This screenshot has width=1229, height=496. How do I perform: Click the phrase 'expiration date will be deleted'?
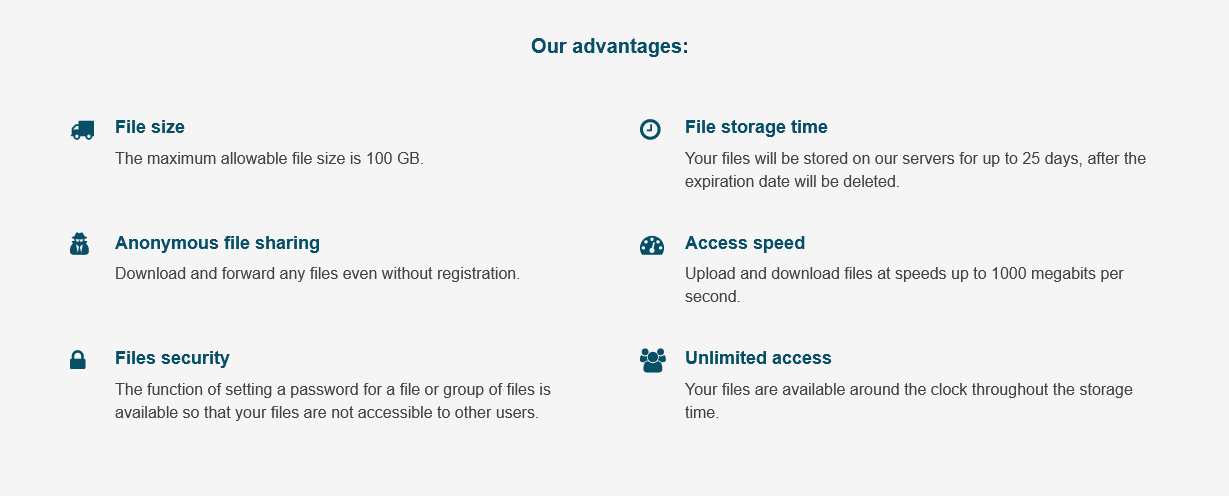pyautogui.click(x=792, y=182)
